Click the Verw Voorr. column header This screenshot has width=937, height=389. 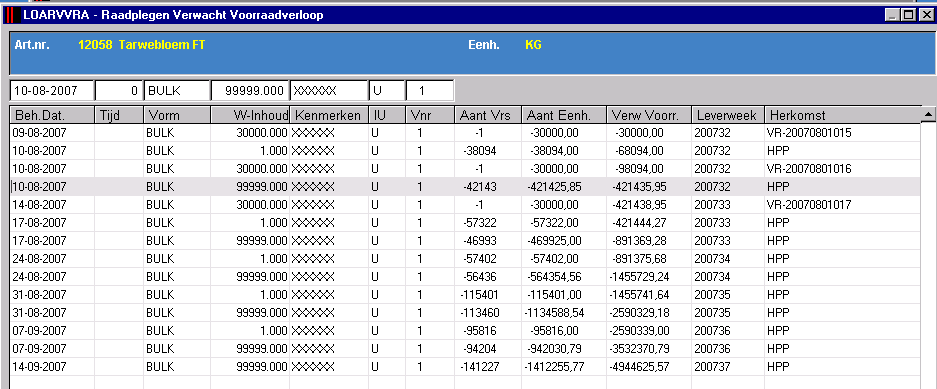point(648,115)
